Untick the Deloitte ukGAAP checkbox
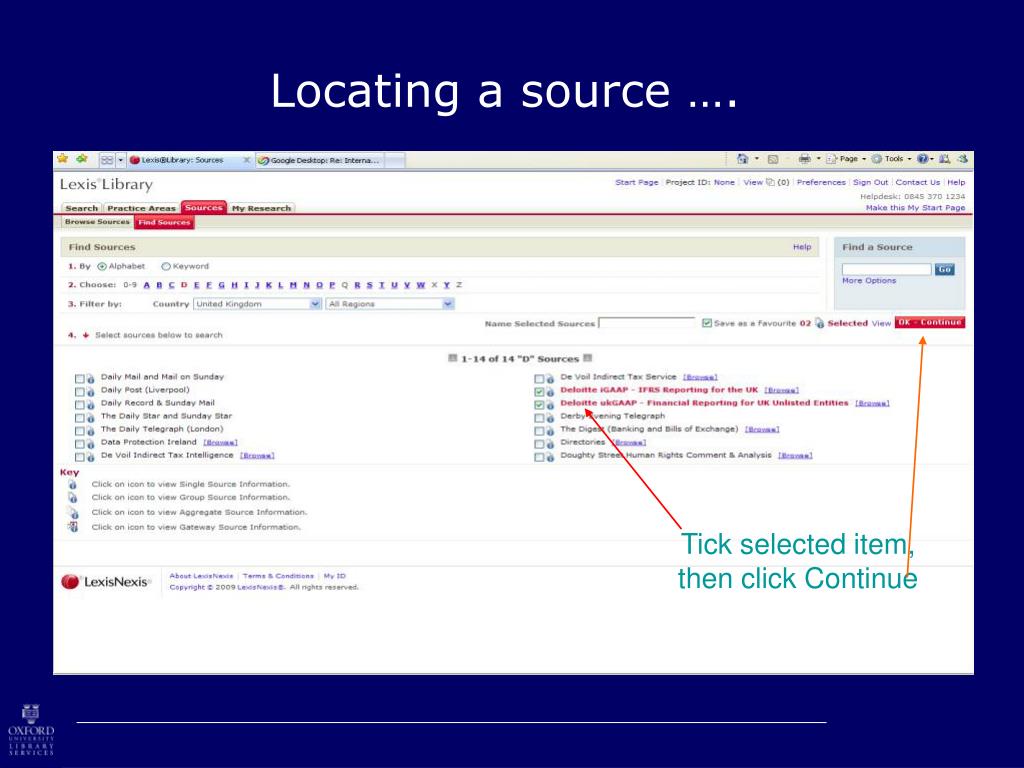The width and height of the screenshot is (1024, 768). coord(539,405)
